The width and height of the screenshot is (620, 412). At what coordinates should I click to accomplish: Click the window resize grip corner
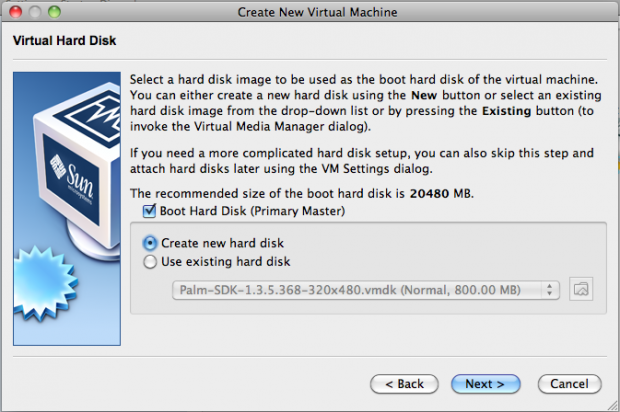[612, 405]
